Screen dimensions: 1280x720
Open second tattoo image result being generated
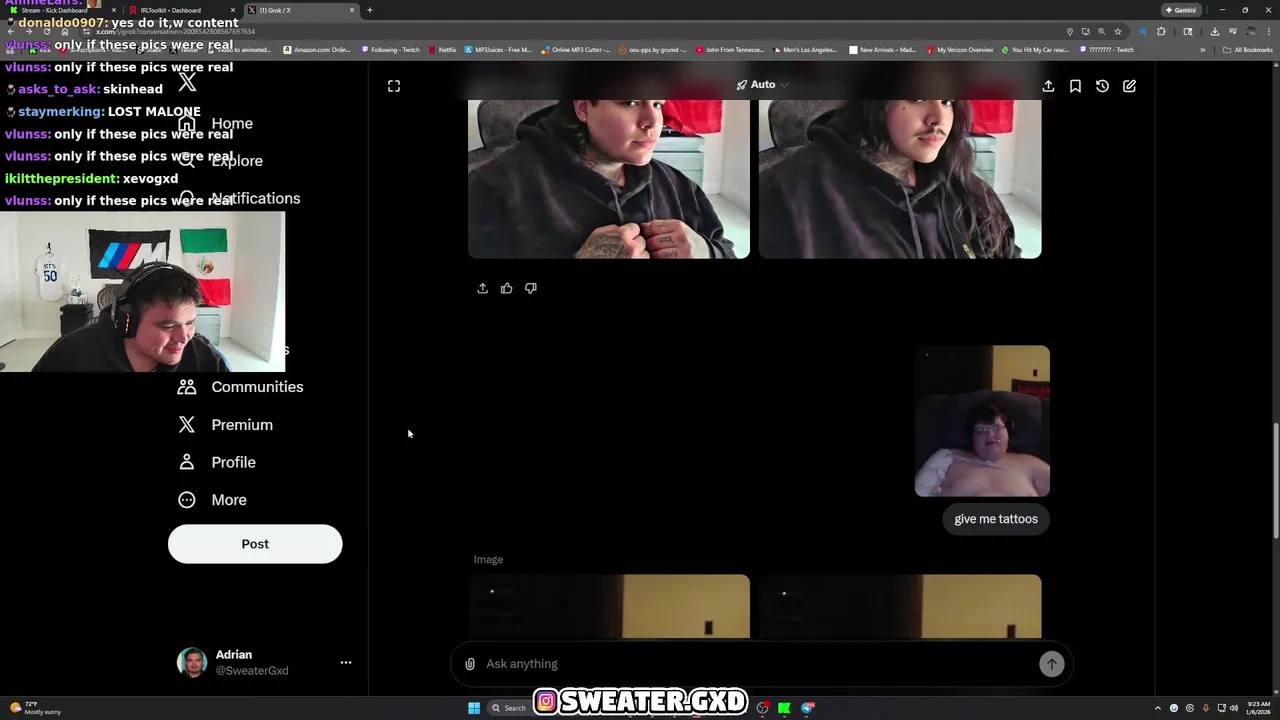pos(900,606)
